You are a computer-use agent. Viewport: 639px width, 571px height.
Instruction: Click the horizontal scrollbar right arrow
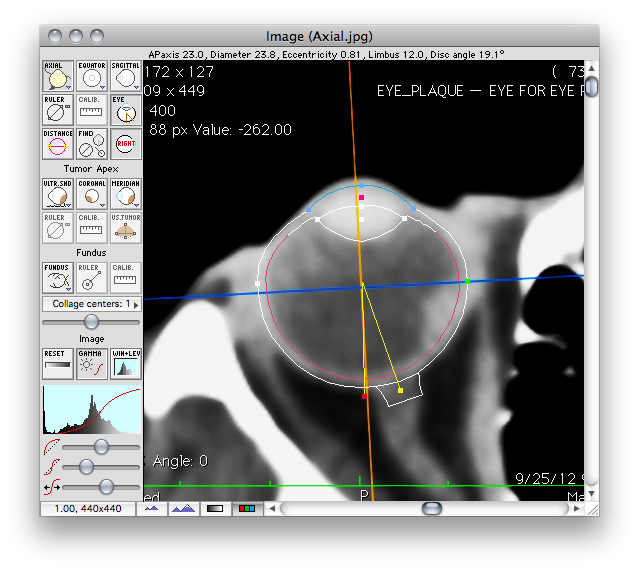pyautogui.click(x=576, y=509)
